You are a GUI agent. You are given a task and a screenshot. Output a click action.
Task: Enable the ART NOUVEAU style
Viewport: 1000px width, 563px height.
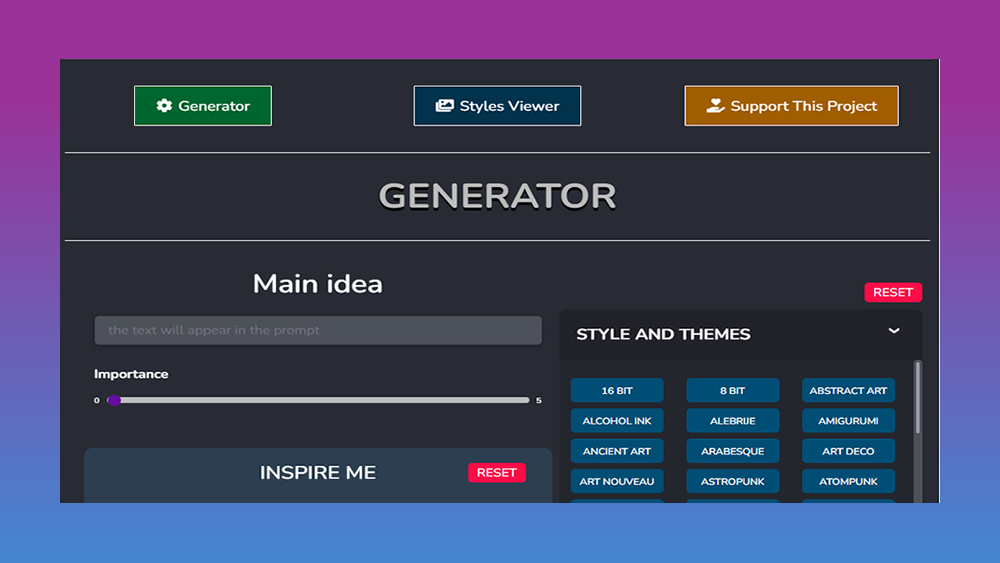(x=617, y=481)
